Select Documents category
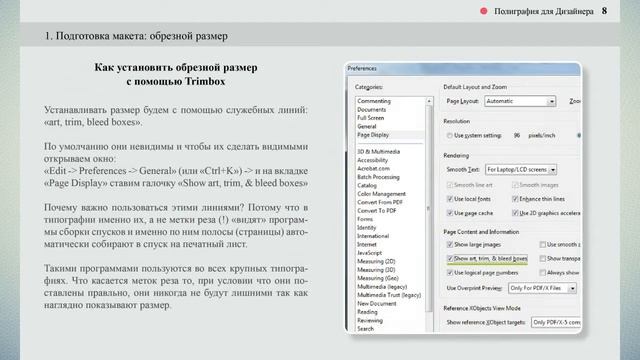This screenshot has height=360, width=640. coord(371,109)
